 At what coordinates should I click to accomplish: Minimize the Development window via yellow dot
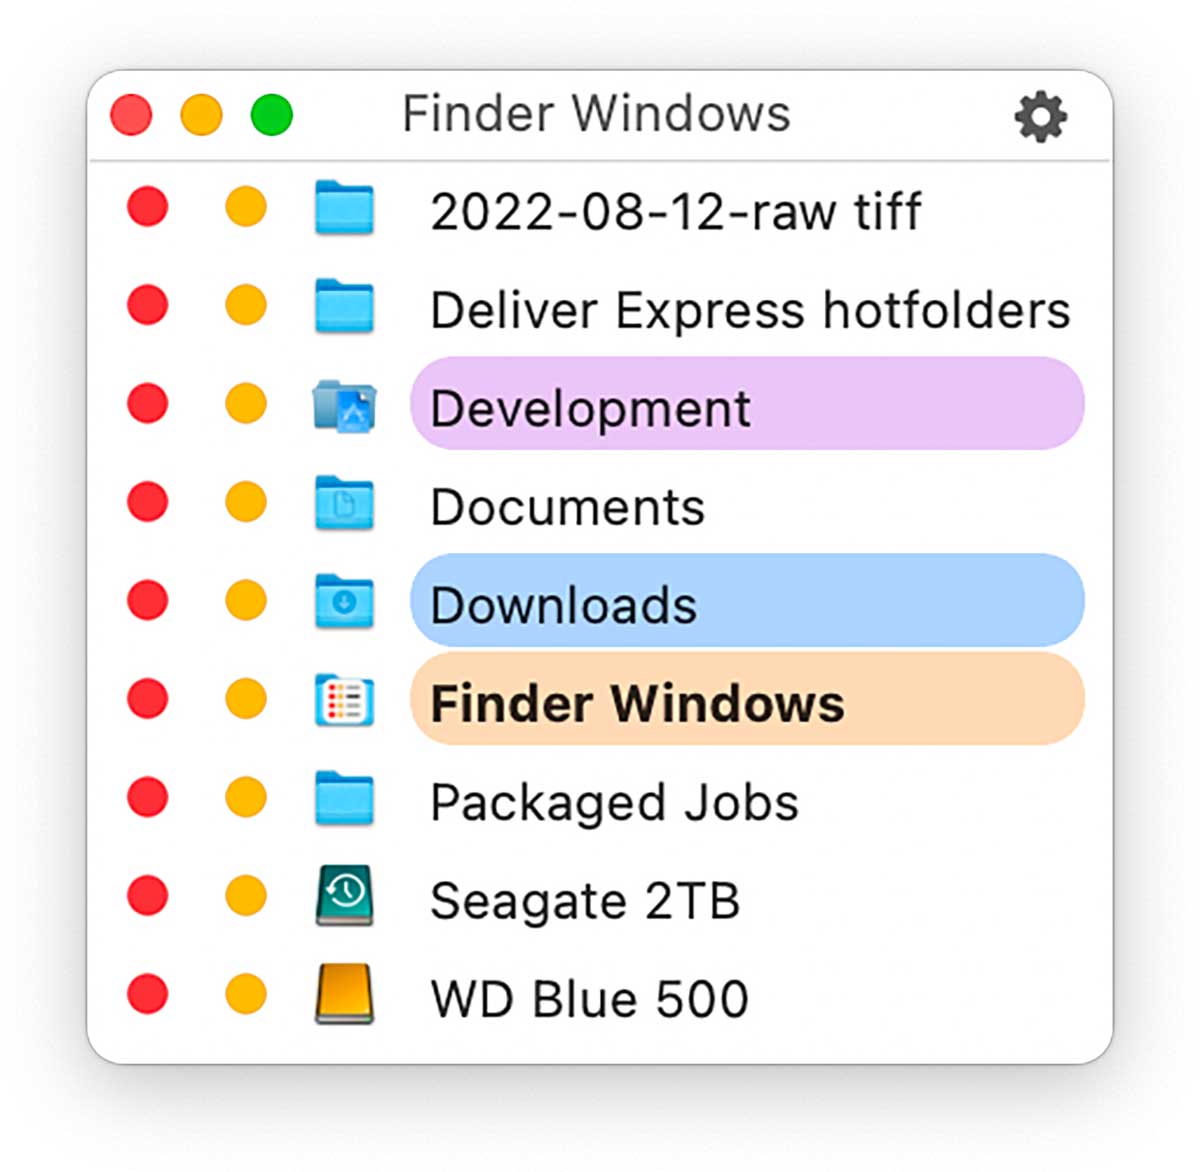[x=245, y=404]
